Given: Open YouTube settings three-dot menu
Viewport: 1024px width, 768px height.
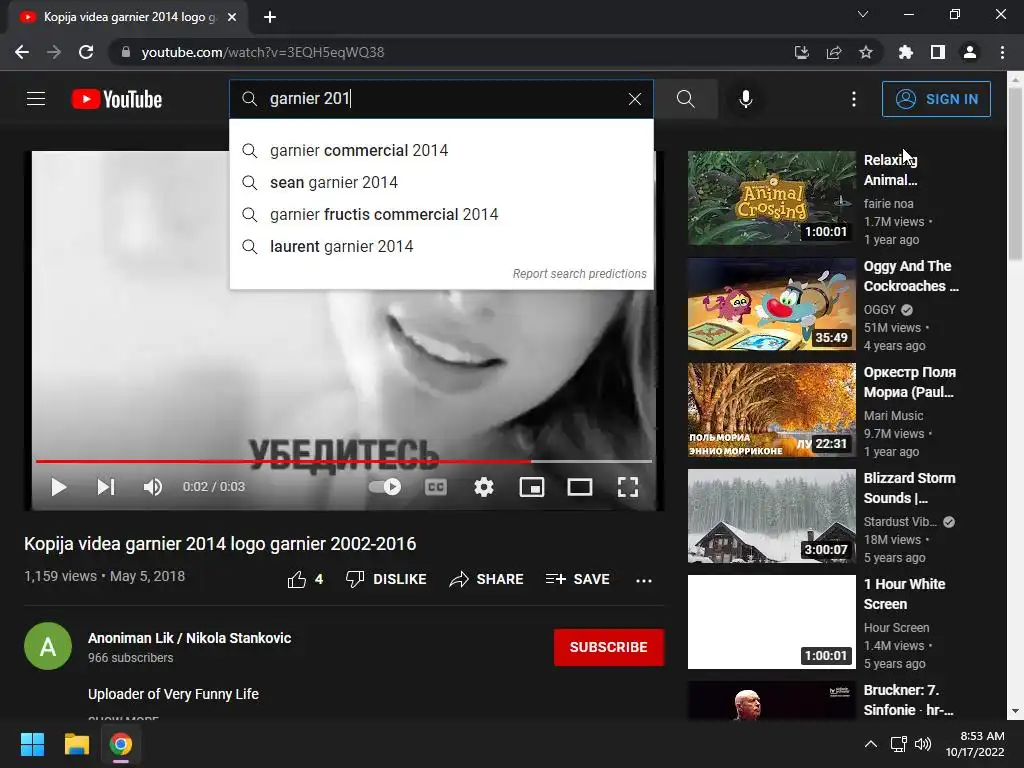Looking at the screenshot, I should tap(853, 99).
